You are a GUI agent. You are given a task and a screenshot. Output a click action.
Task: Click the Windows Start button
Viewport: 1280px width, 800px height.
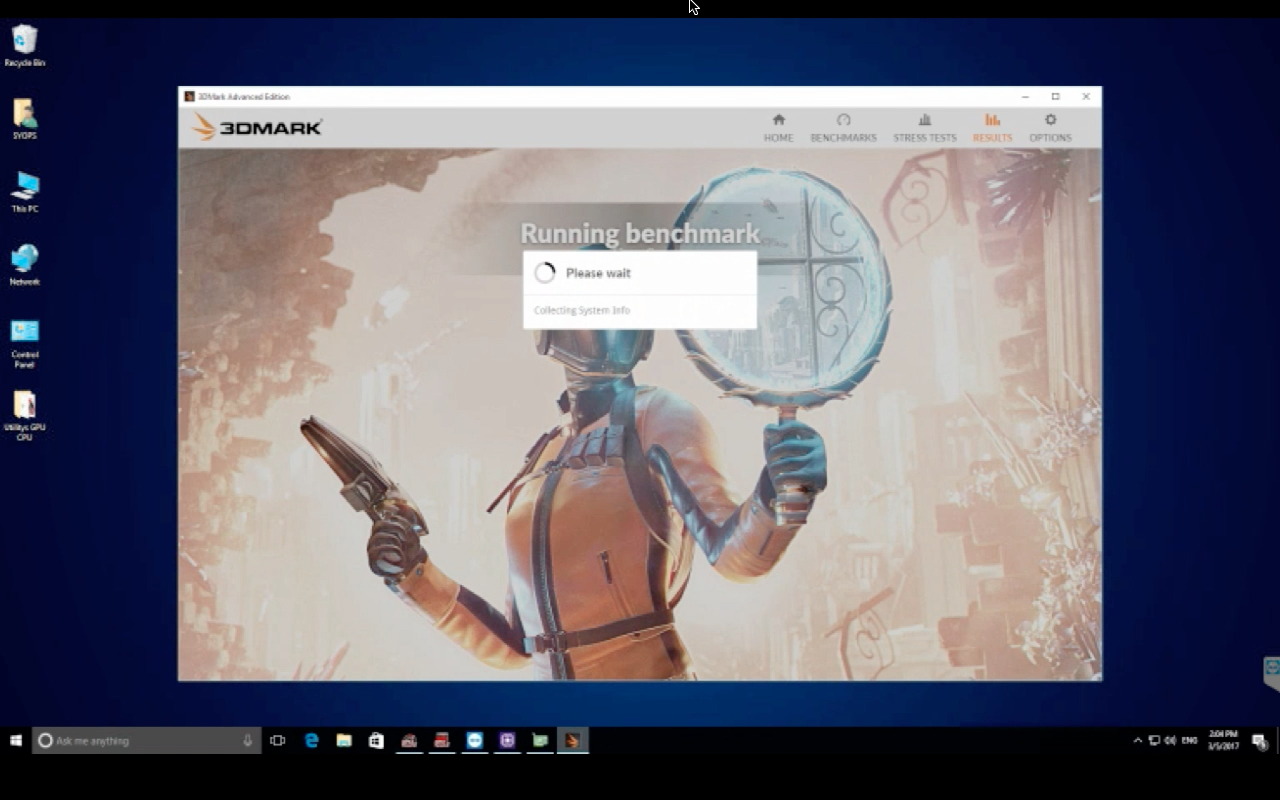point(16,741)
